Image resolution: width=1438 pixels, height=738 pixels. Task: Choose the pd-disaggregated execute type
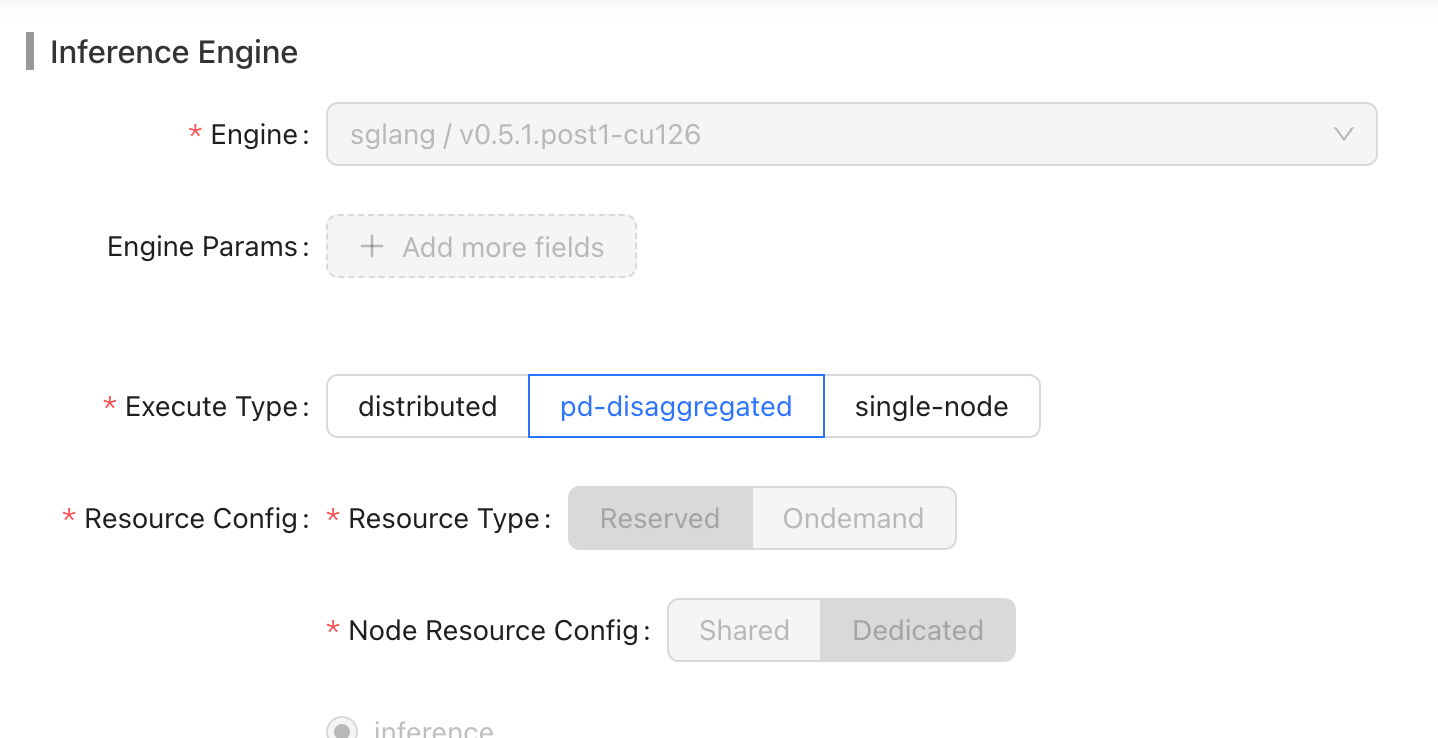point(676,406)
